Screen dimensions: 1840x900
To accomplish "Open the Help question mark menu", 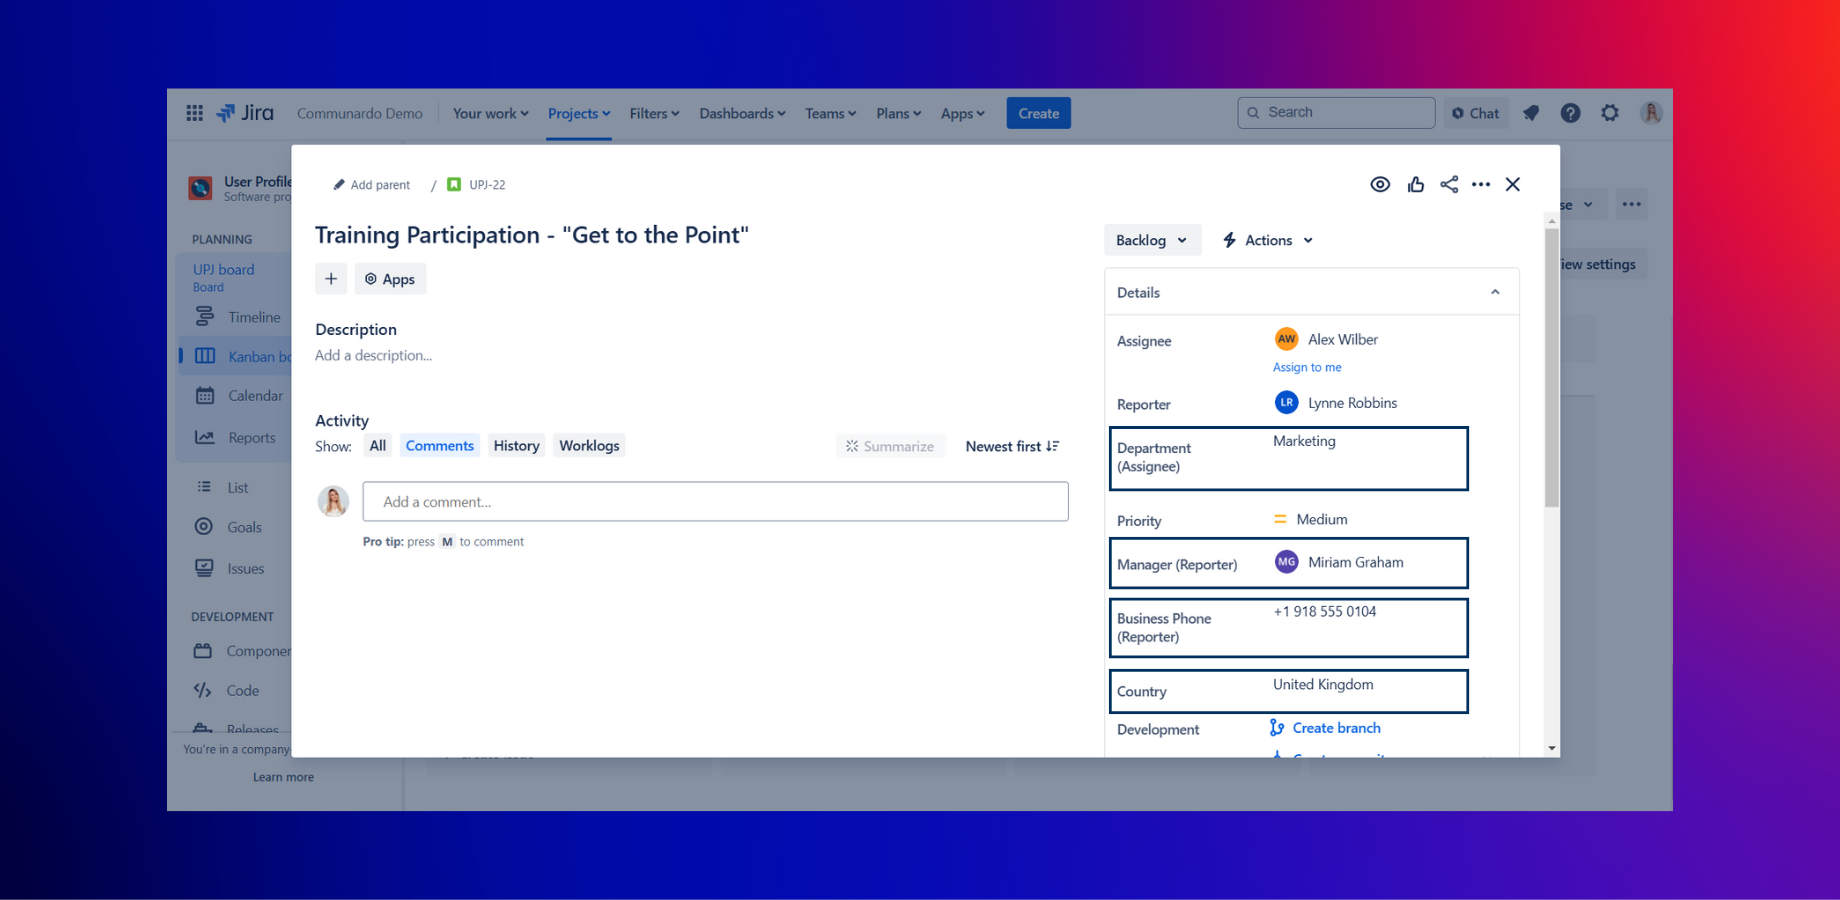I will pos(1571,113).
